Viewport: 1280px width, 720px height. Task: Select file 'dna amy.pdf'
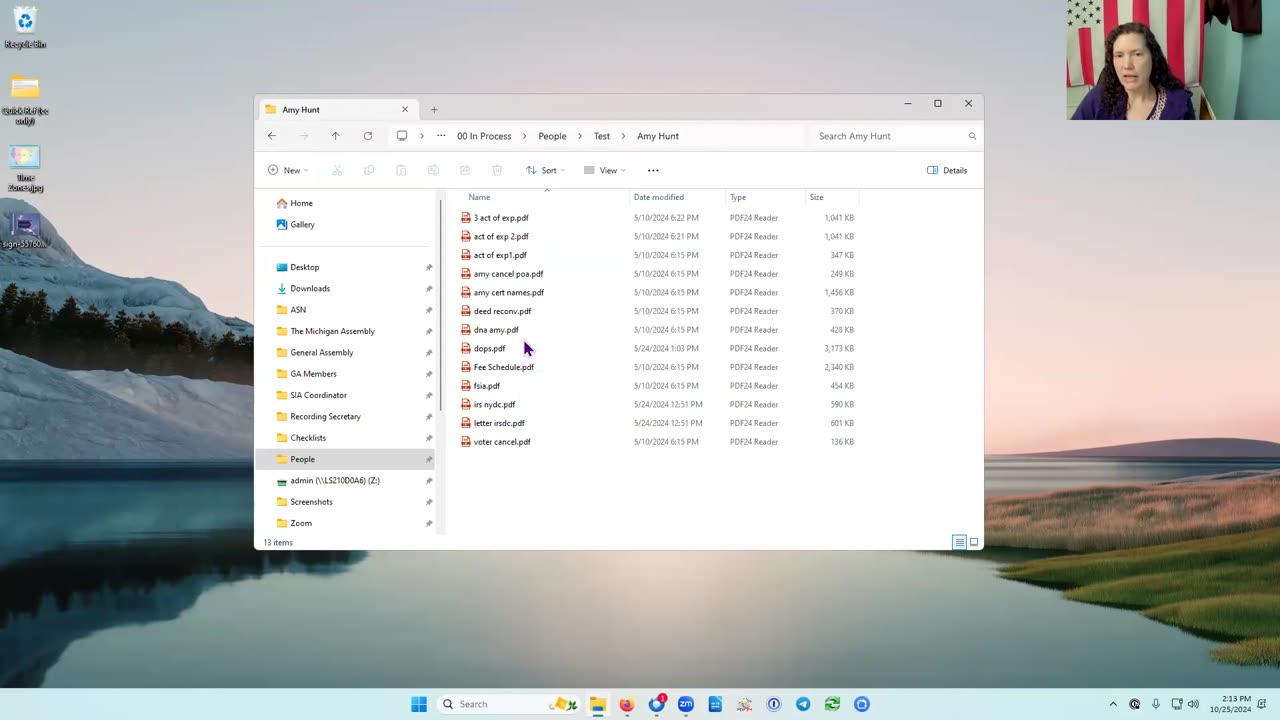(496, 330)
